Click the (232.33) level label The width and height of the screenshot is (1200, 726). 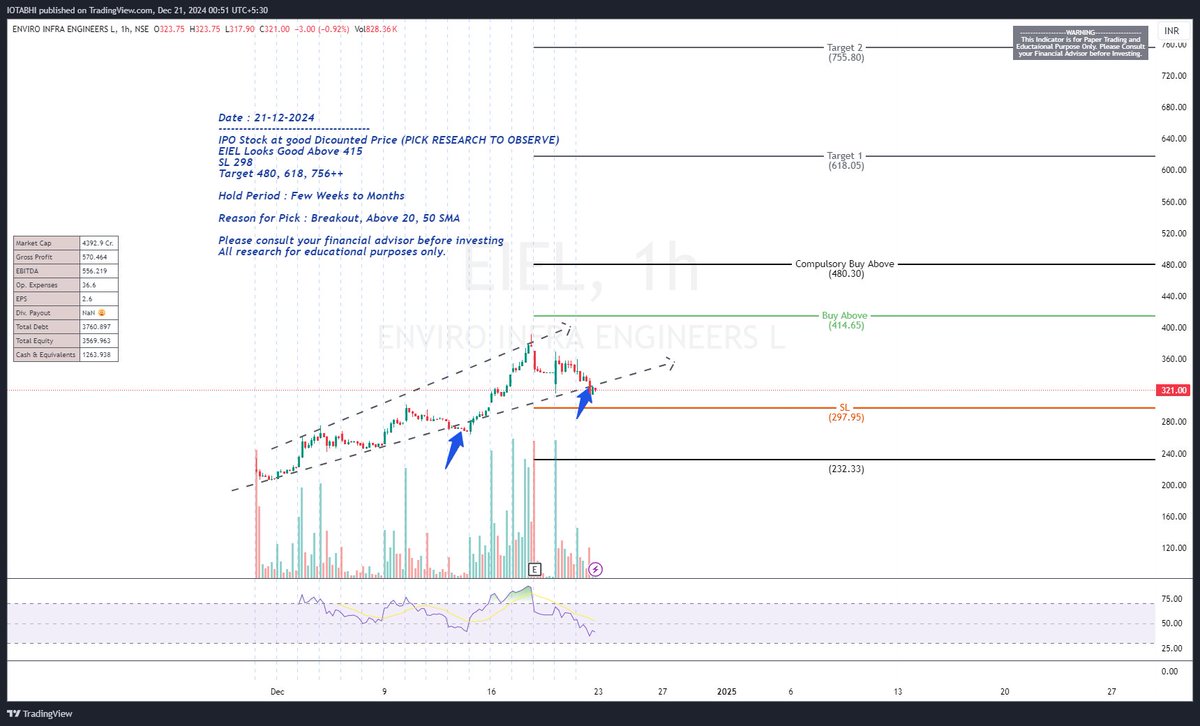click(845, 468)
